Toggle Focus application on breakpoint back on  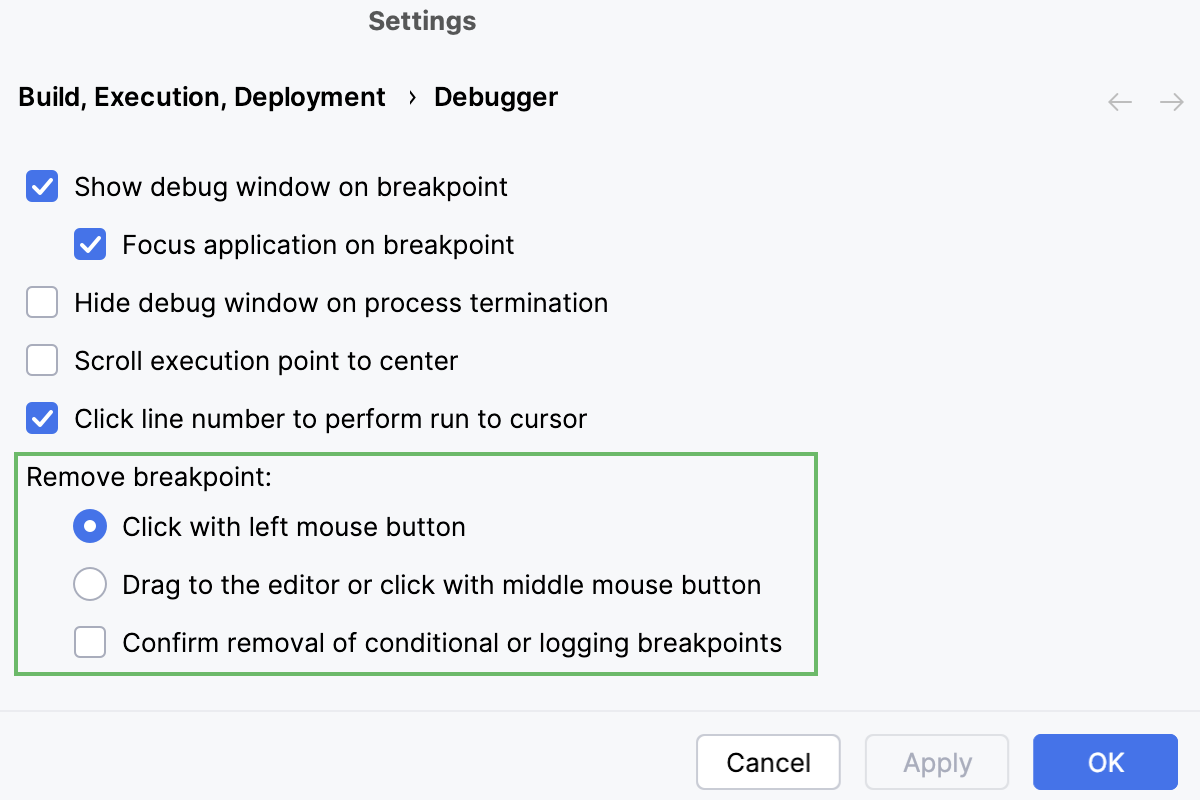[90, 244]
